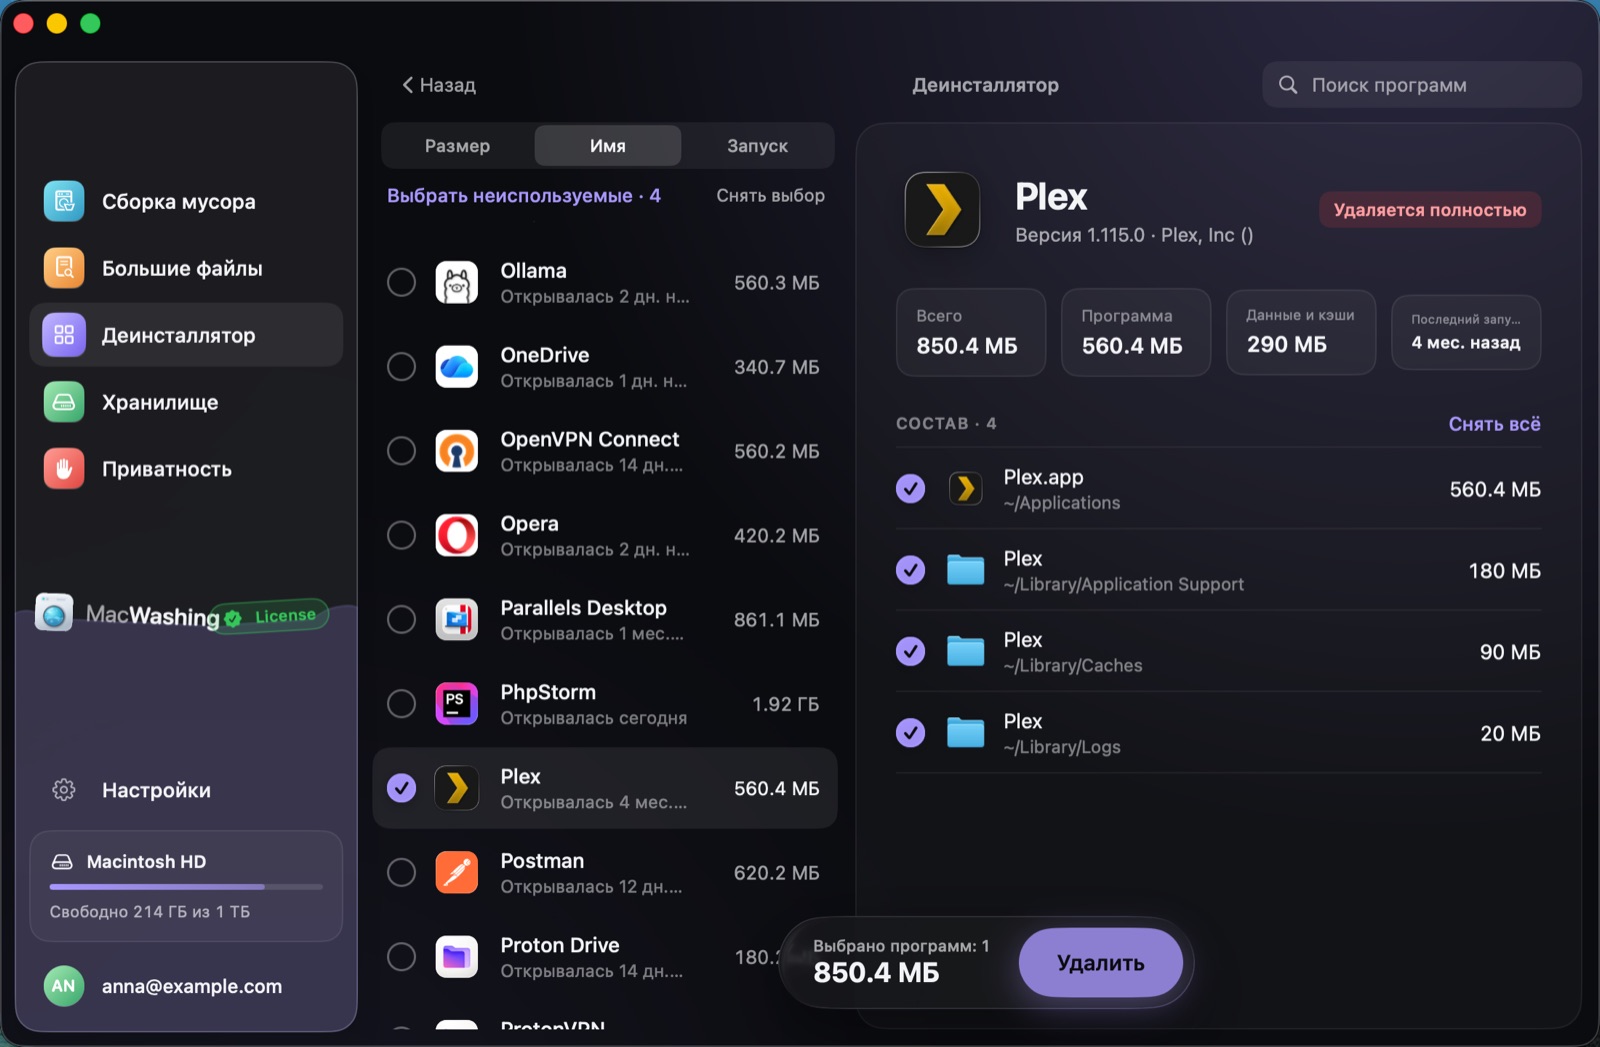Screen dimensions: 1600x1047
Task: Click the PhpStorm app icon
Action: point(457,704)
